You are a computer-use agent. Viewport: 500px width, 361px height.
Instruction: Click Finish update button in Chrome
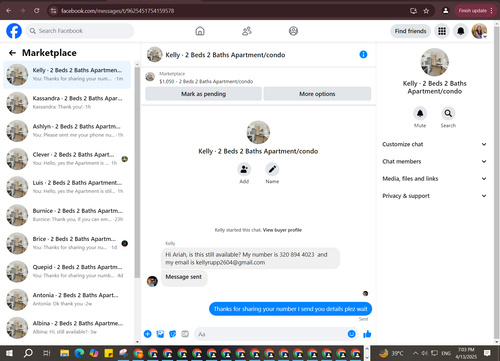coord(475,11)
